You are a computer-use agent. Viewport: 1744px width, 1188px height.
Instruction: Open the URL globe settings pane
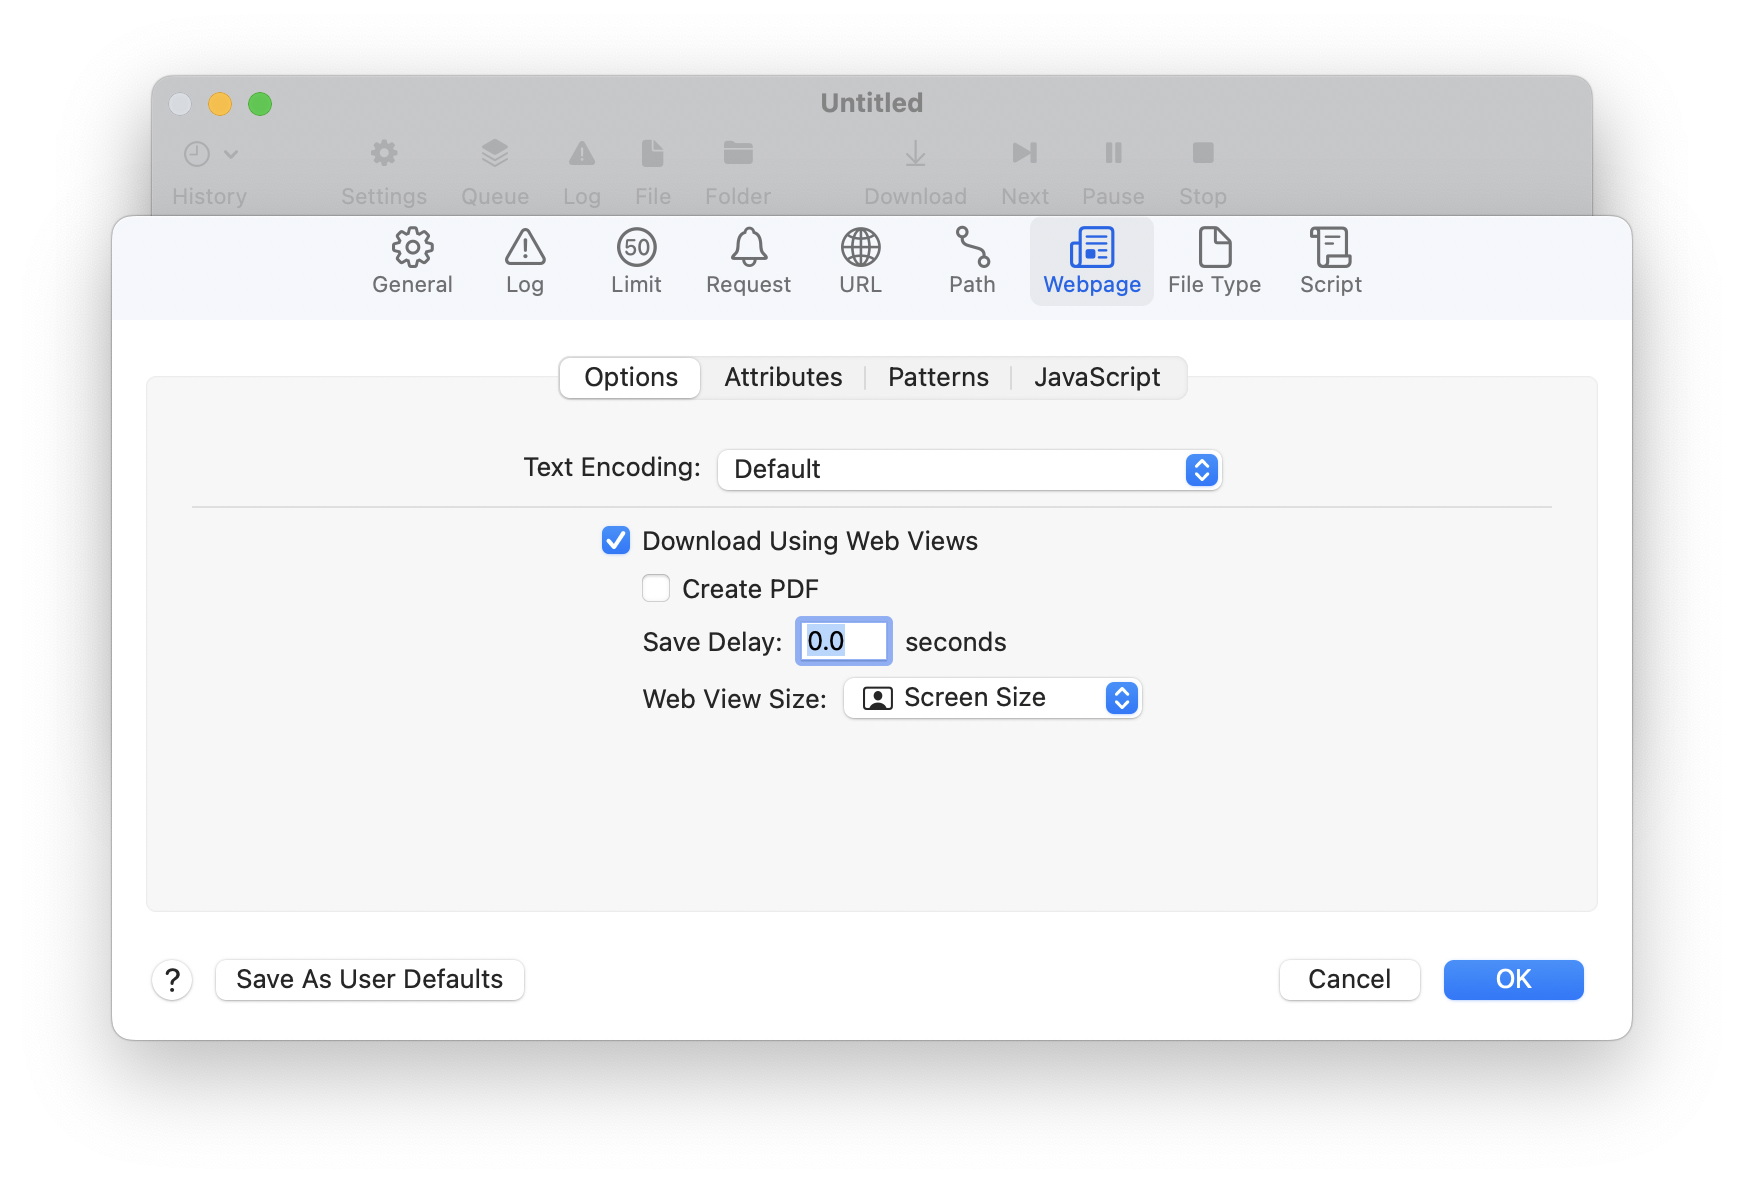click(x=860, y=261)
